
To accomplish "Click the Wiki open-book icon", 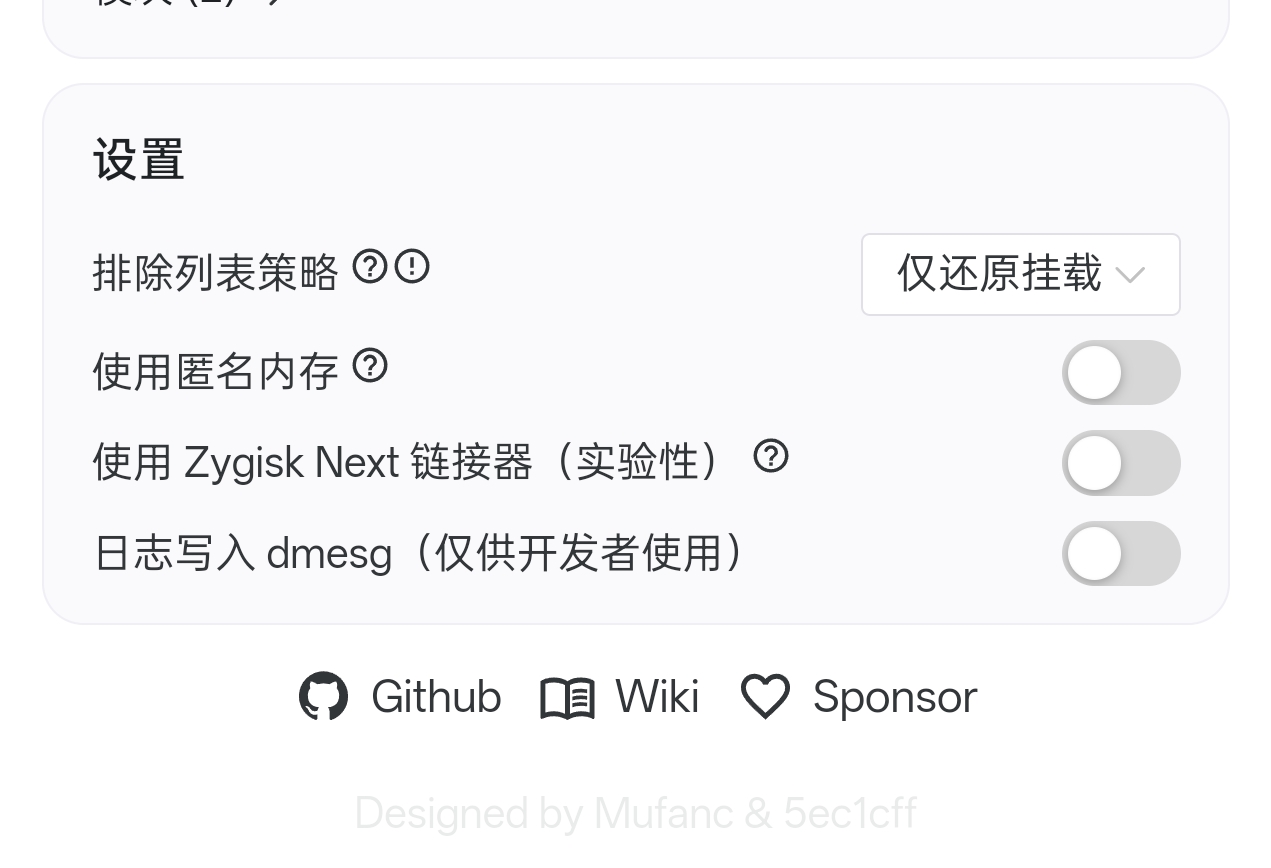I will click(567, 697).
